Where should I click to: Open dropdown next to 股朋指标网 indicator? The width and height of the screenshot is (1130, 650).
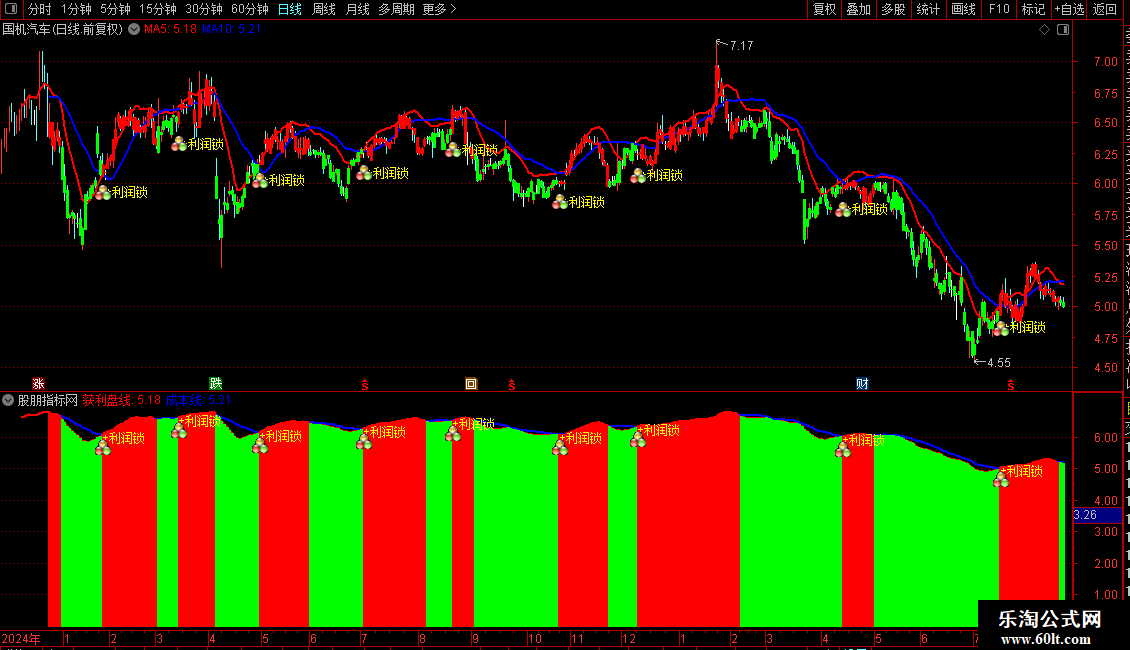pos(8,400)
